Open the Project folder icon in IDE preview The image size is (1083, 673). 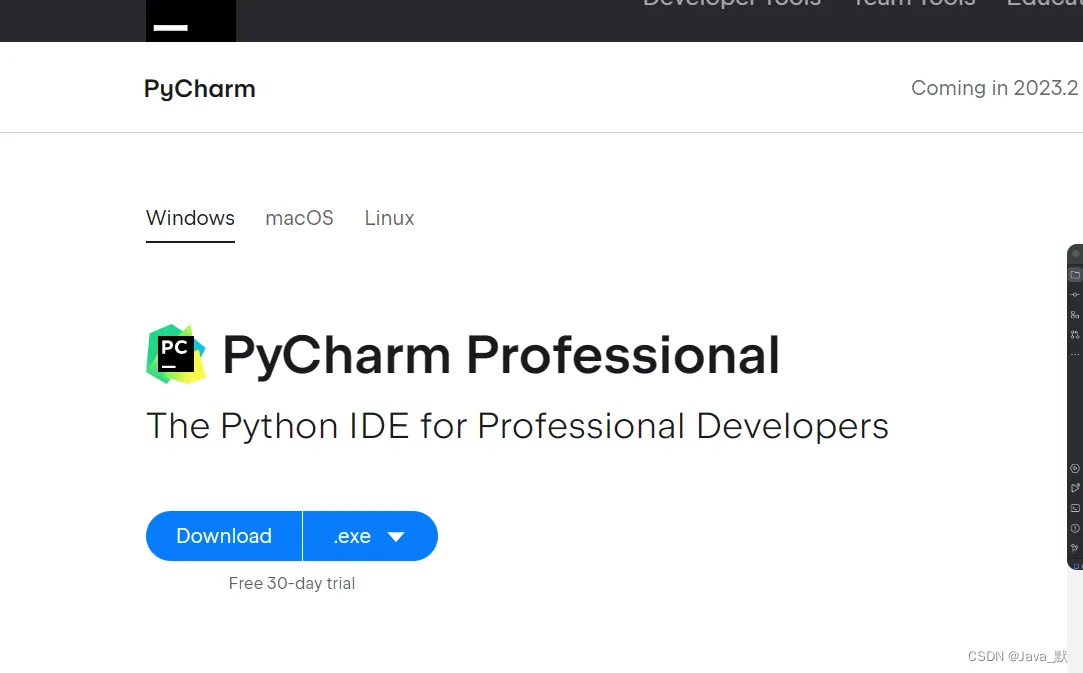pos(1075,274)
